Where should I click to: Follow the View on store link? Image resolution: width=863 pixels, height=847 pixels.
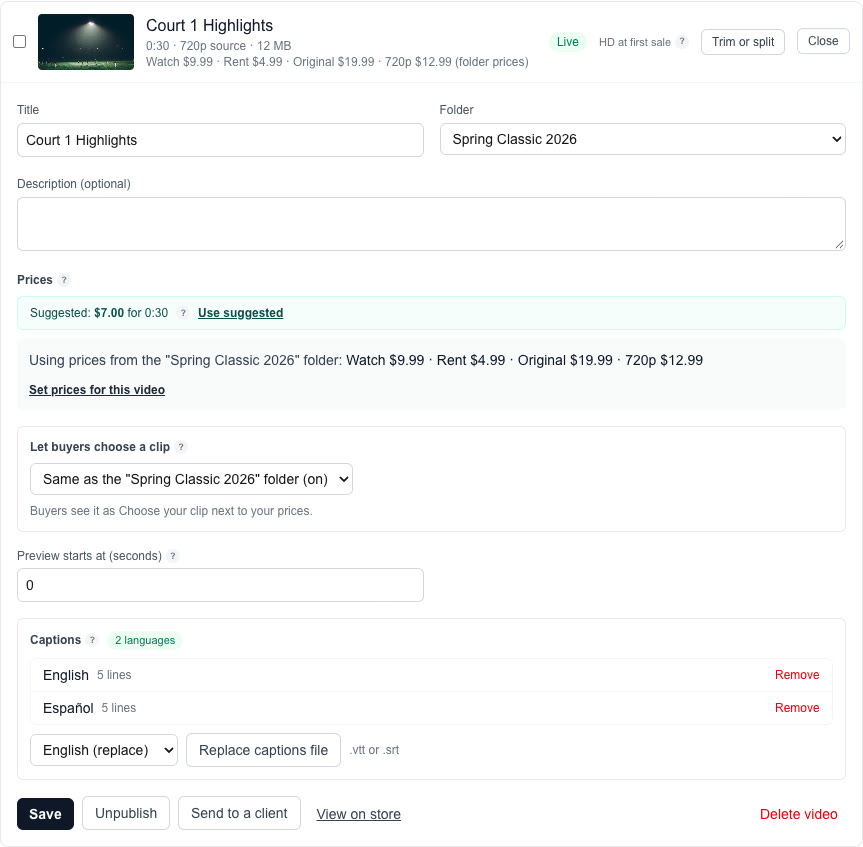(x=358, y=814)
